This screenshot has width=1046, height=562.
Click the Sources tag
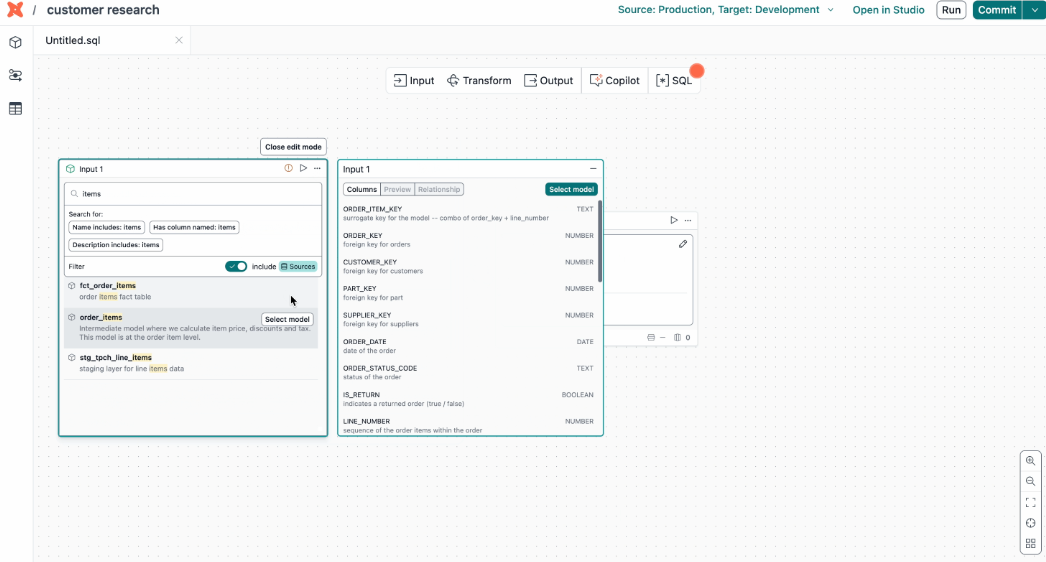point(298,266)
